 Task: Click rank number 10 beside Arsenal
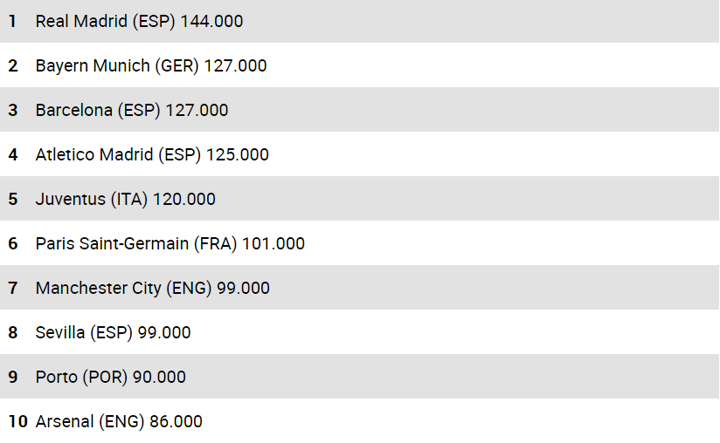17,421
